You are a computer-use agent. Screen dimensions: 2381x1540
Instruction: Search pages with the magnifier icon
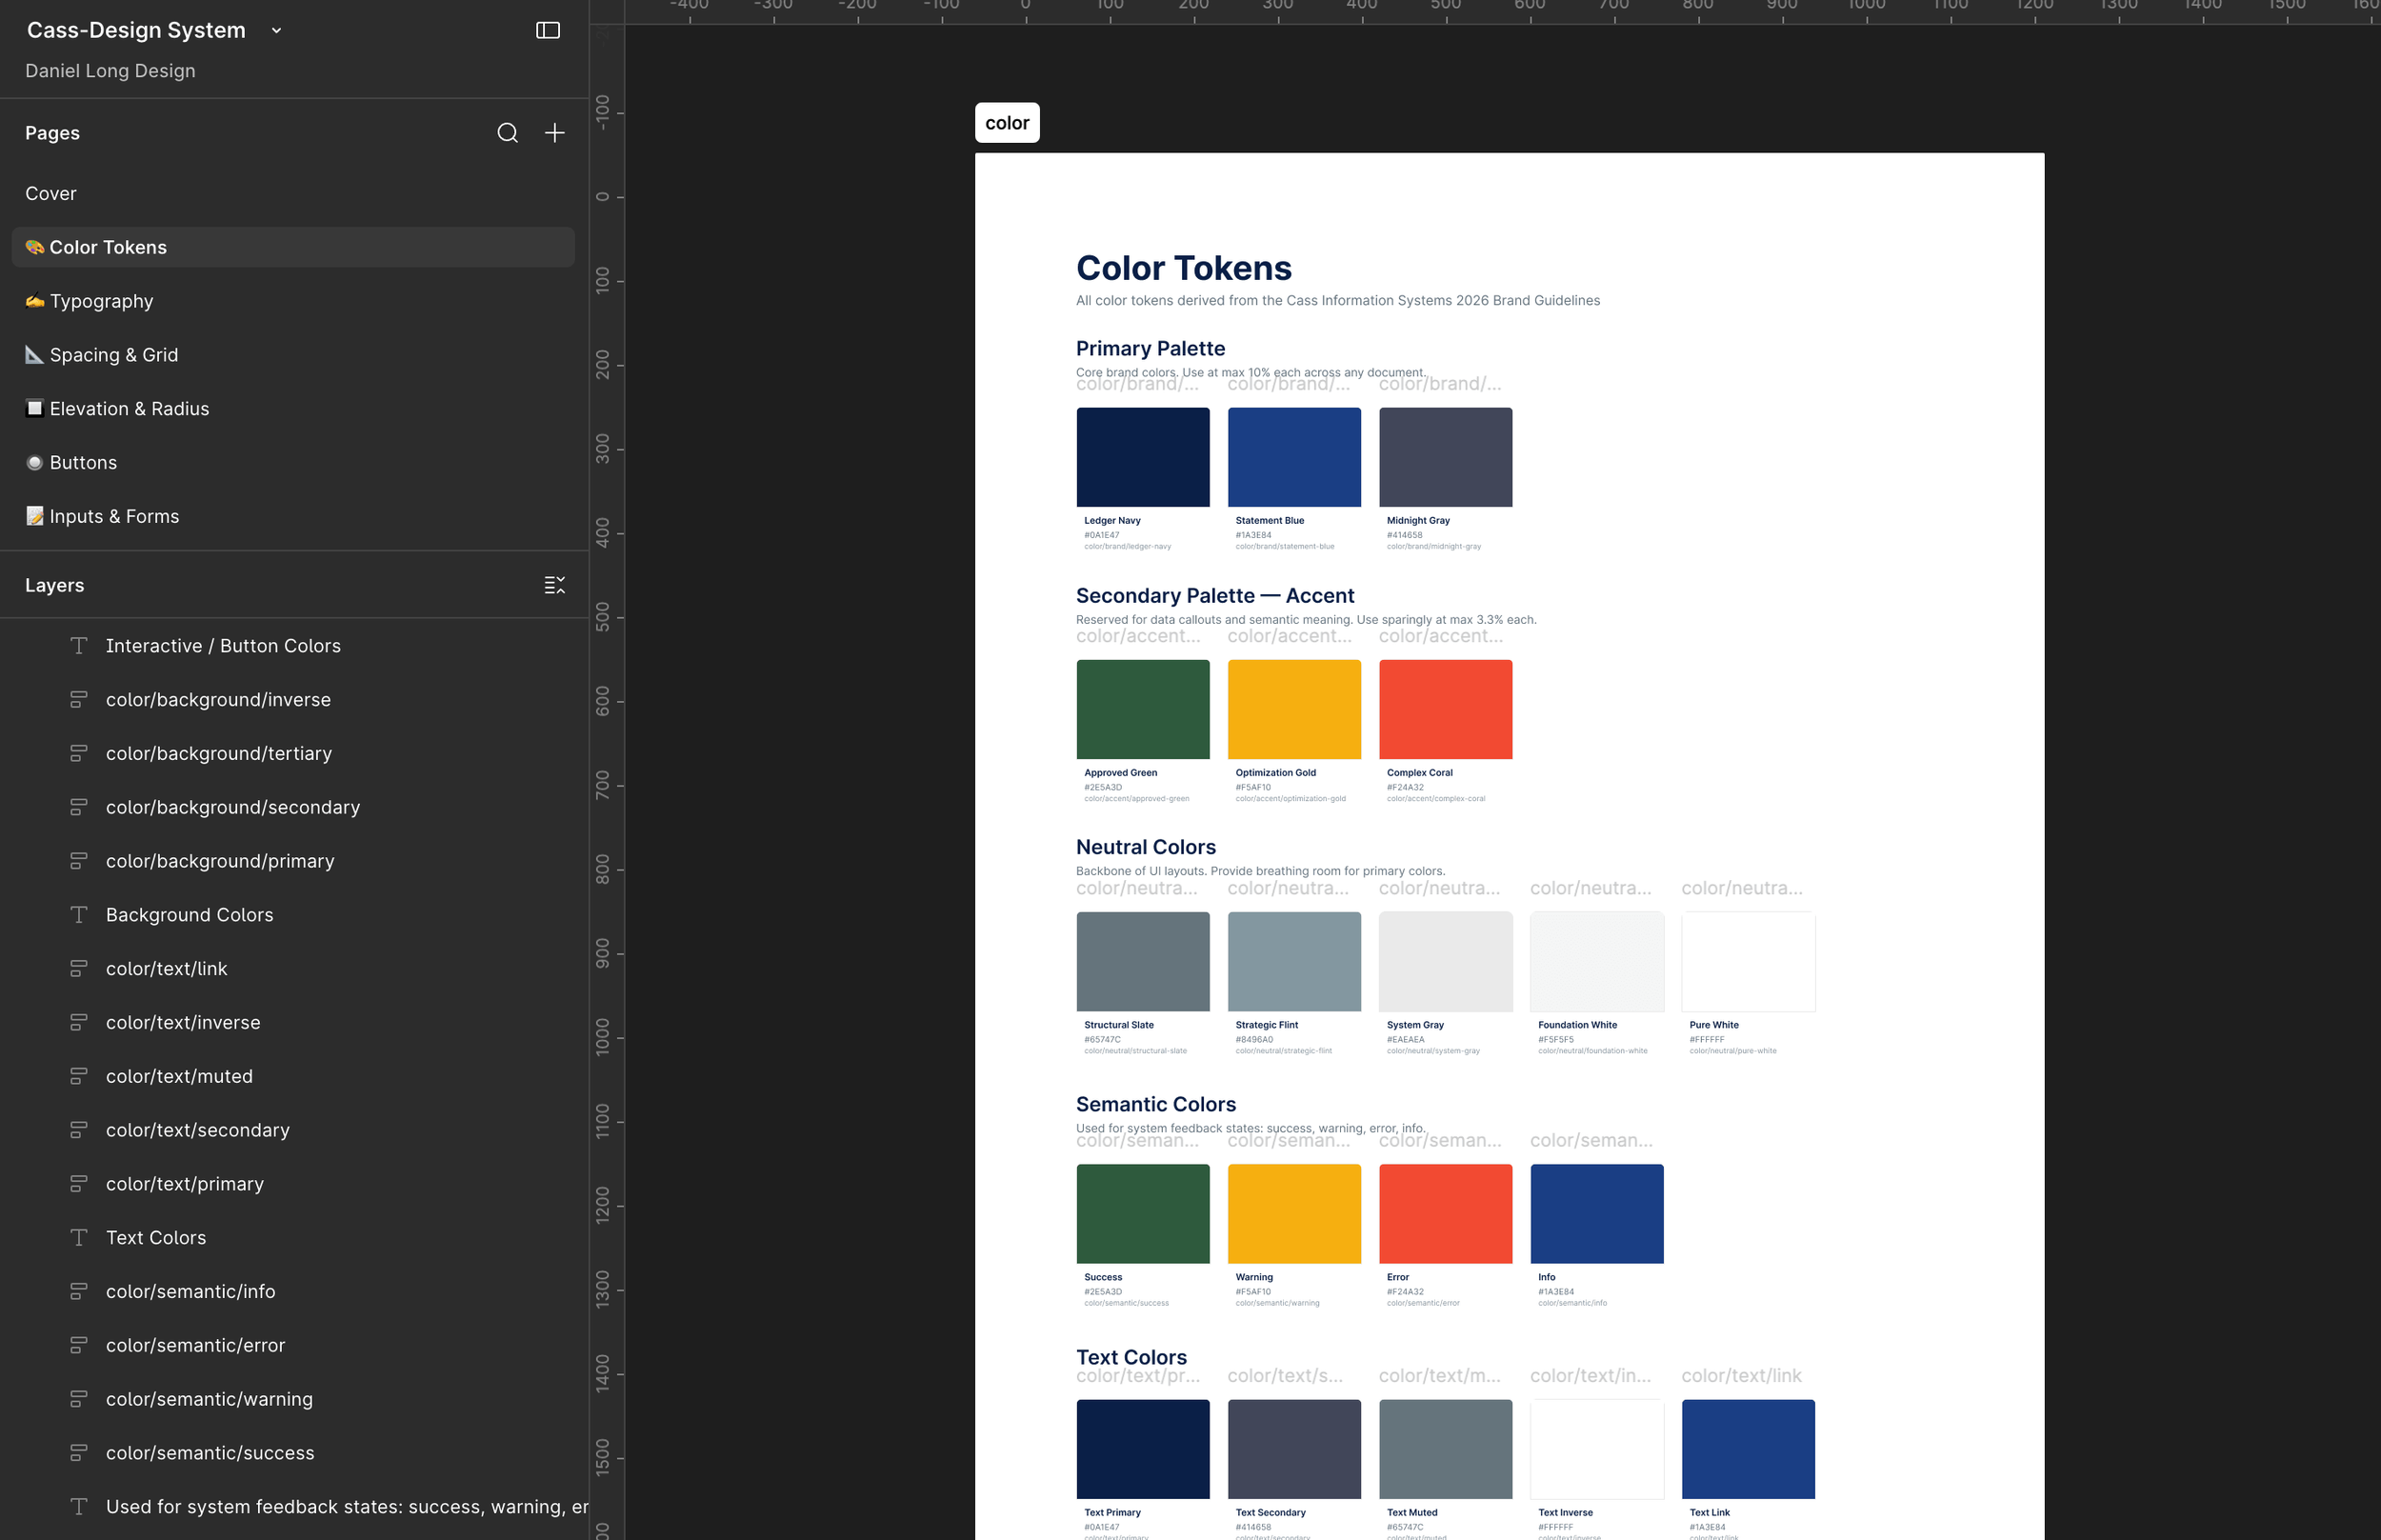508,133
